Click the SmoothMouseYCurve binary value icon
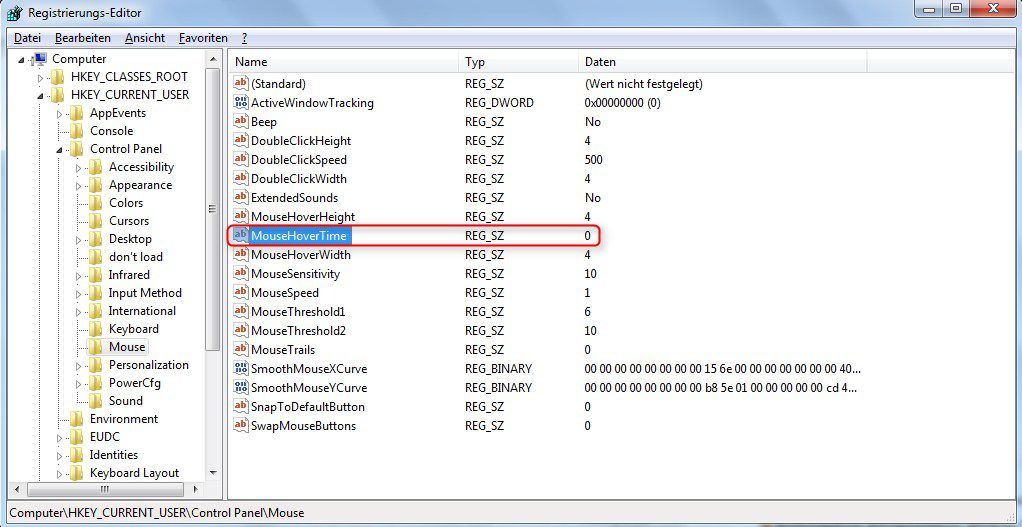The image size is (1022, 527). (241, 388)
